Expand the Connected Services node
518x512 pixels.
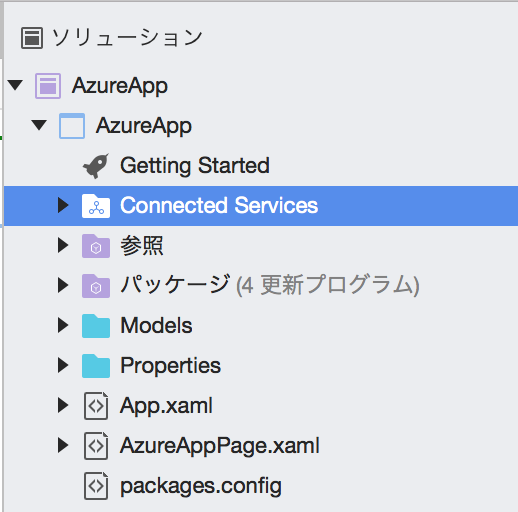pyautogui.click(x=63, y=205)
